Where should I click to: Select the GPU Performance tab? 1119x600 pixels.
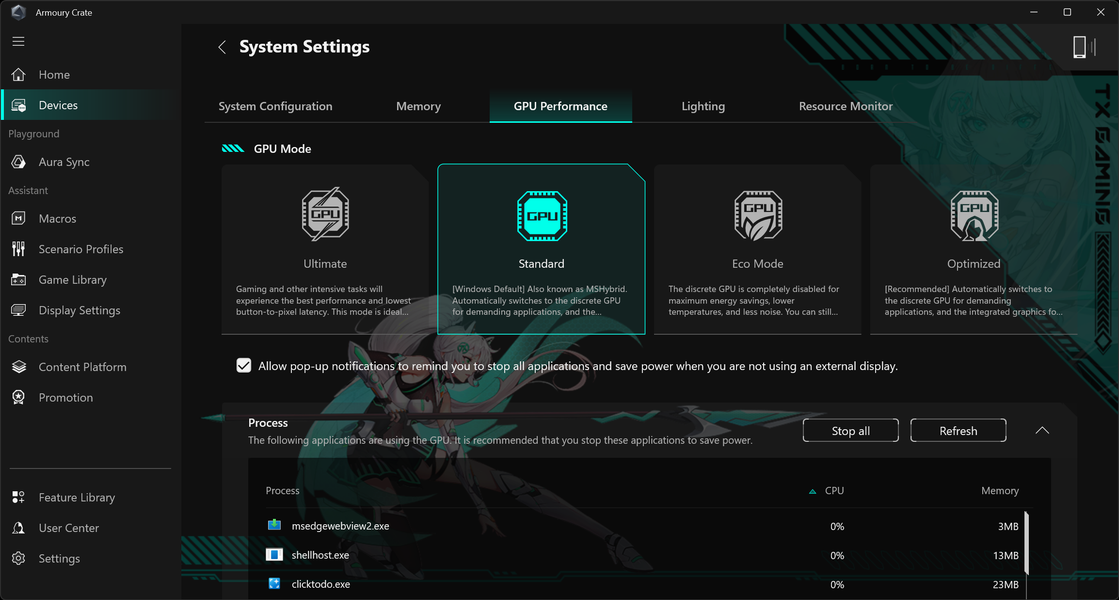tap(561, 106)
